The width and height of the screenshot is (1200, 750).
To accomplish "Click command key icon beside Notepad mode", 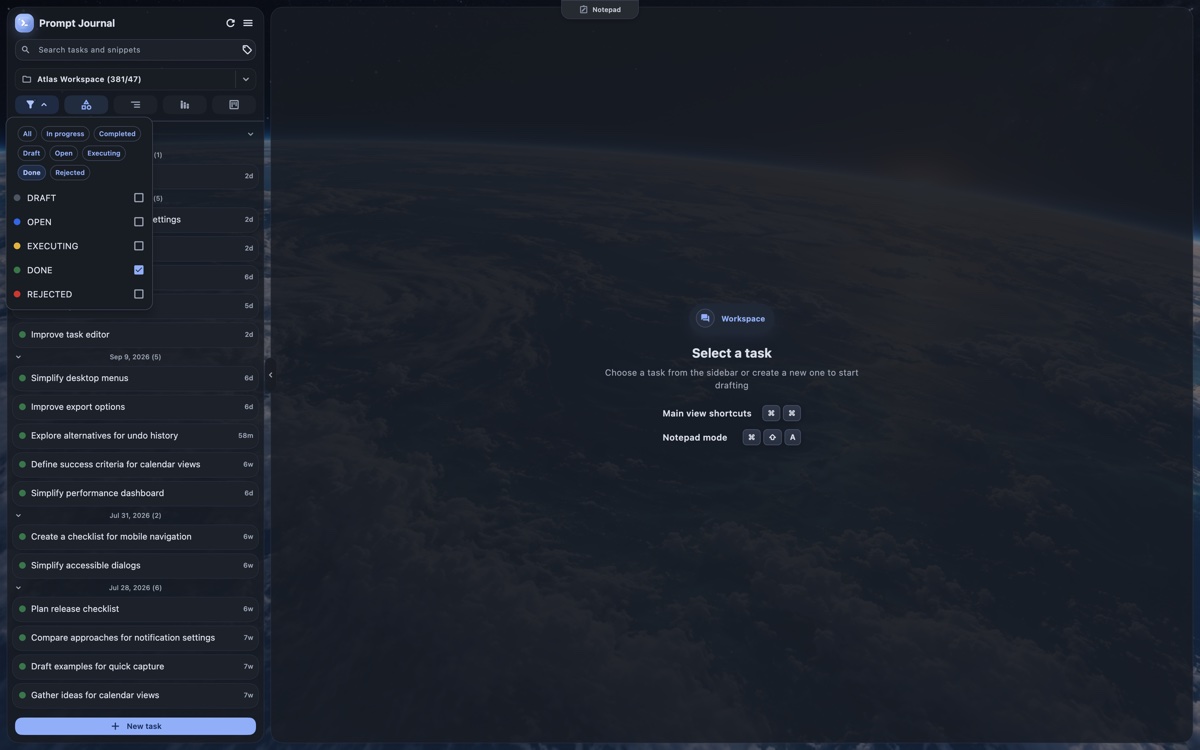I will click(x=751, y=437).
